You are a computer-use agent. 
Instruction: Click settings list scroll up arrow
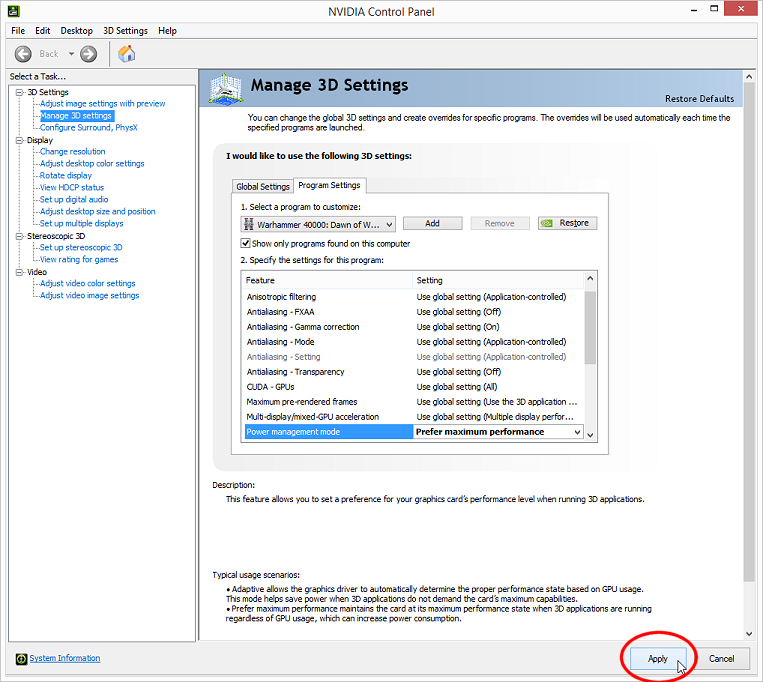590,278
